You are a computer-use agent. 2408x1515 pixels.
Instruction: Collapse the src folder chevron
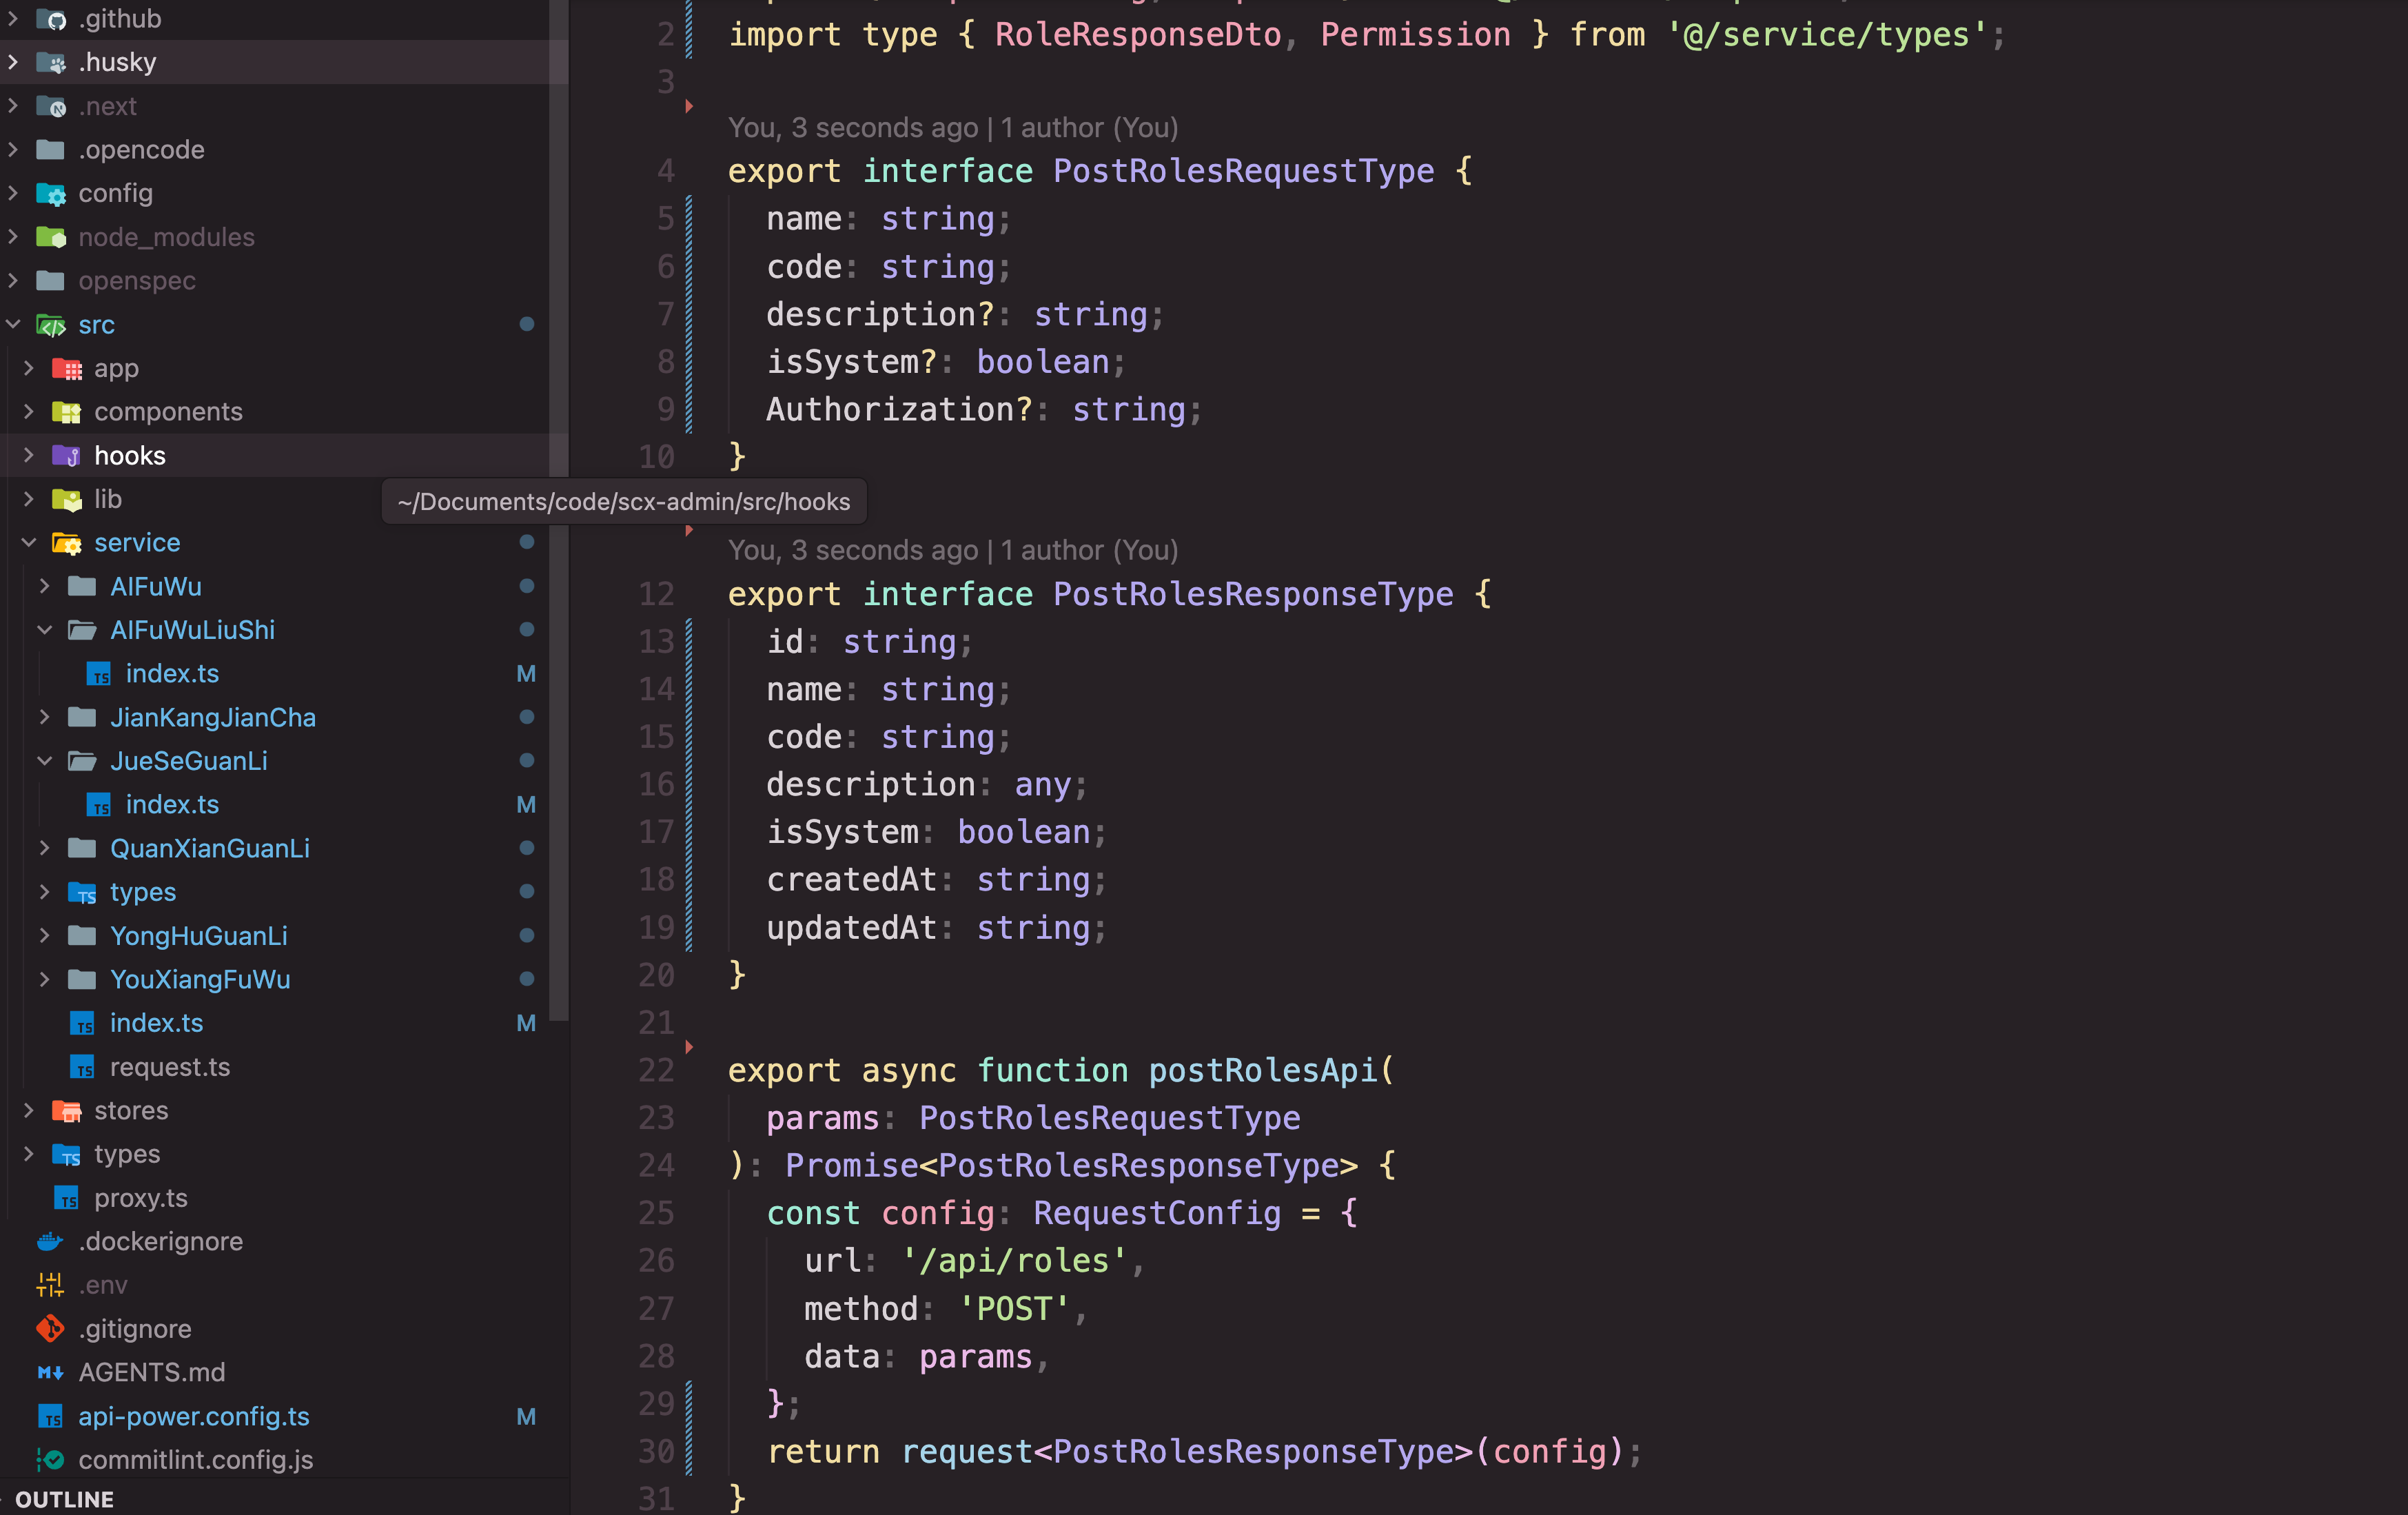14,324
